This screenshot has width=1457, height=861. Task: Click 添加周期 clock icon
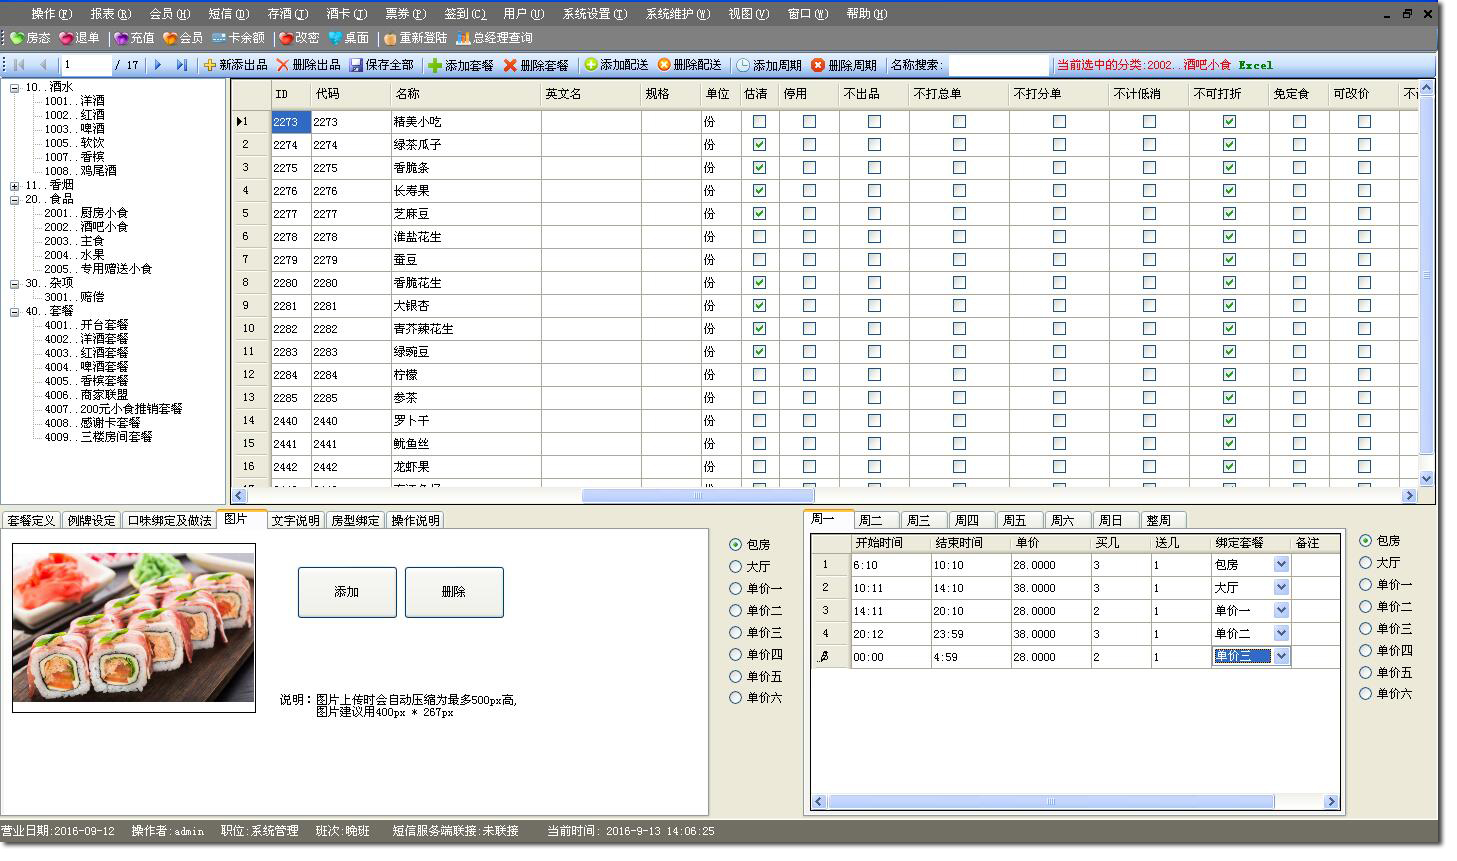click(x=743, y=65)
